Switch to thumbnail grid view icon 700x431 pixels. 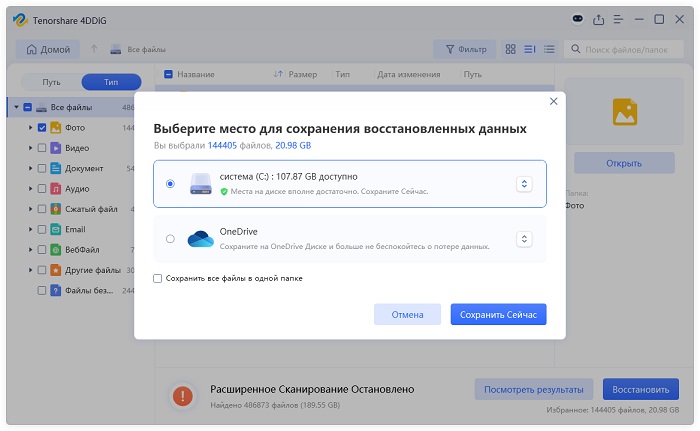tap(510, 49)
